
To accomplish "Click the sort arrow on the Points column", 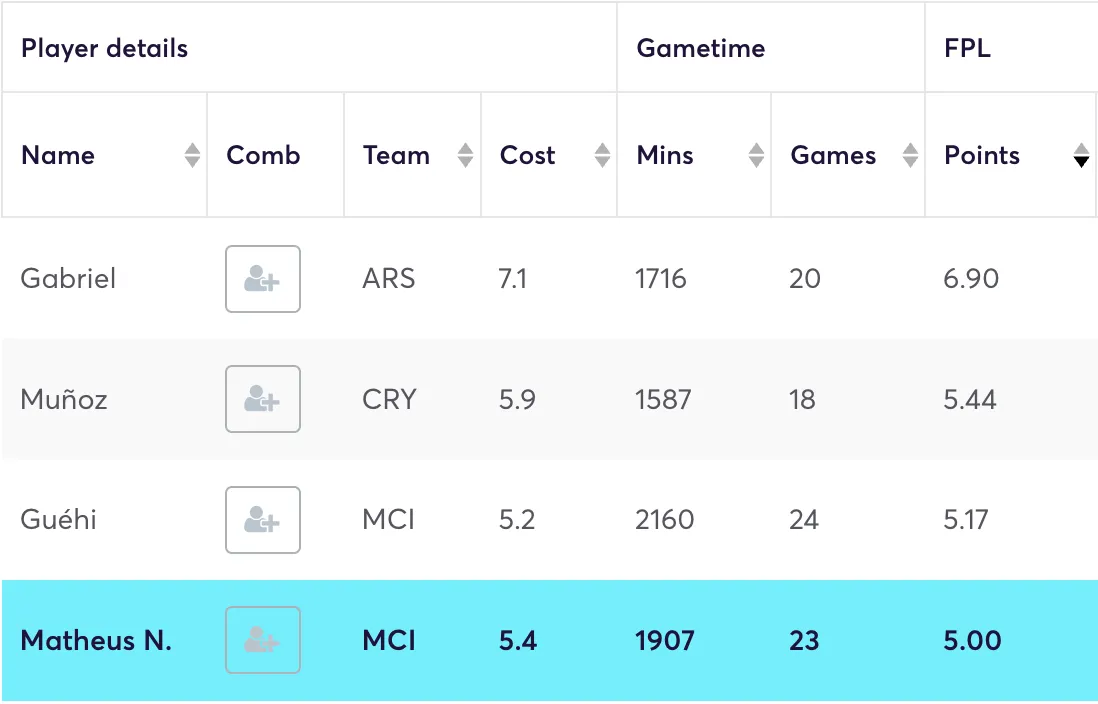I will pyautogui.click(x=1081, y=155).
